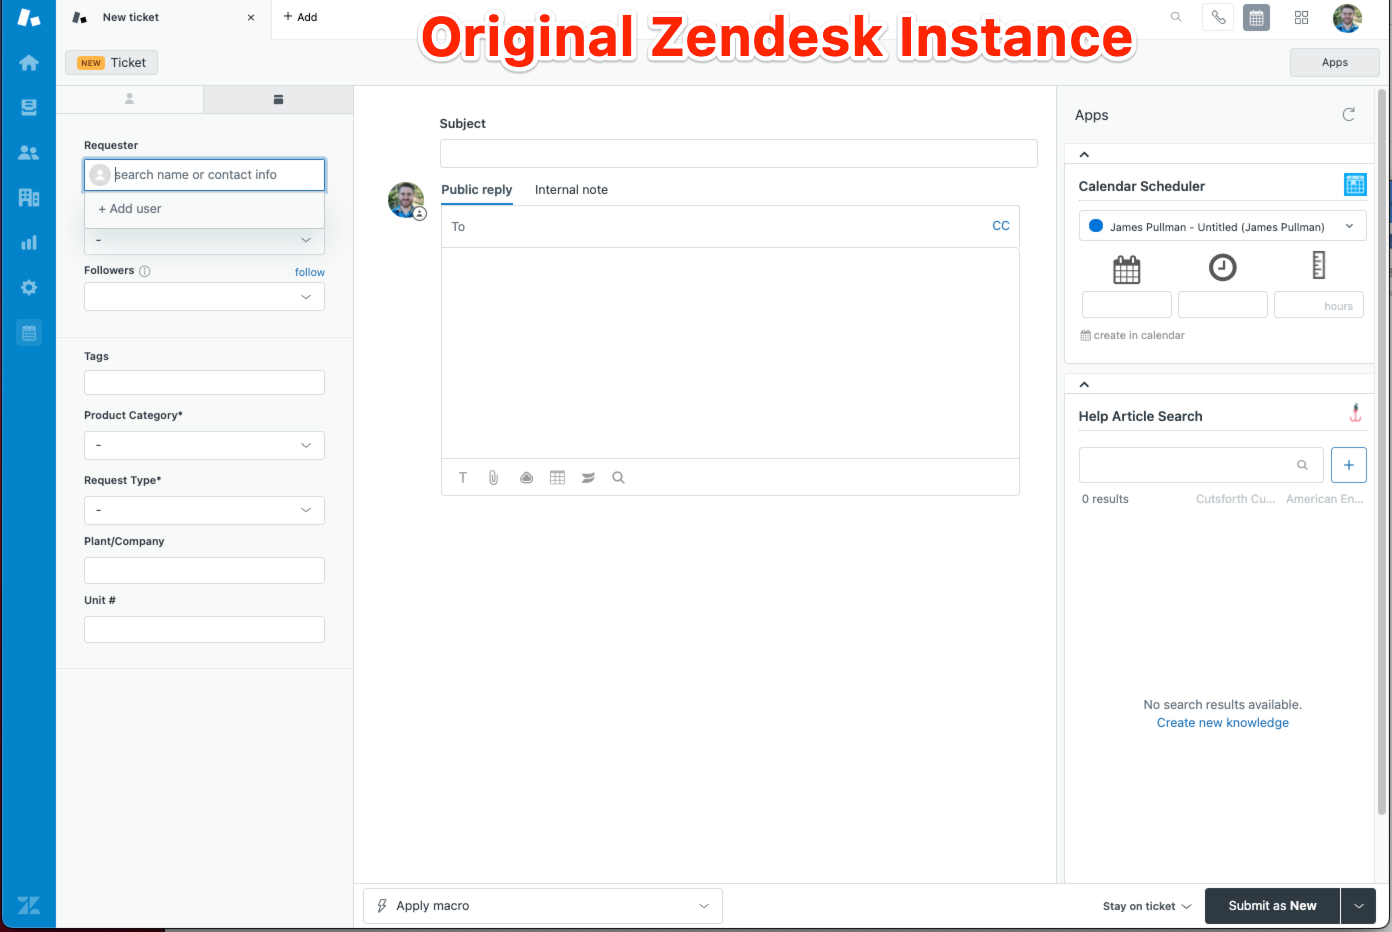Open the Customers icon in sidebar
1392x932 pixels.
(x=29, y=153)
